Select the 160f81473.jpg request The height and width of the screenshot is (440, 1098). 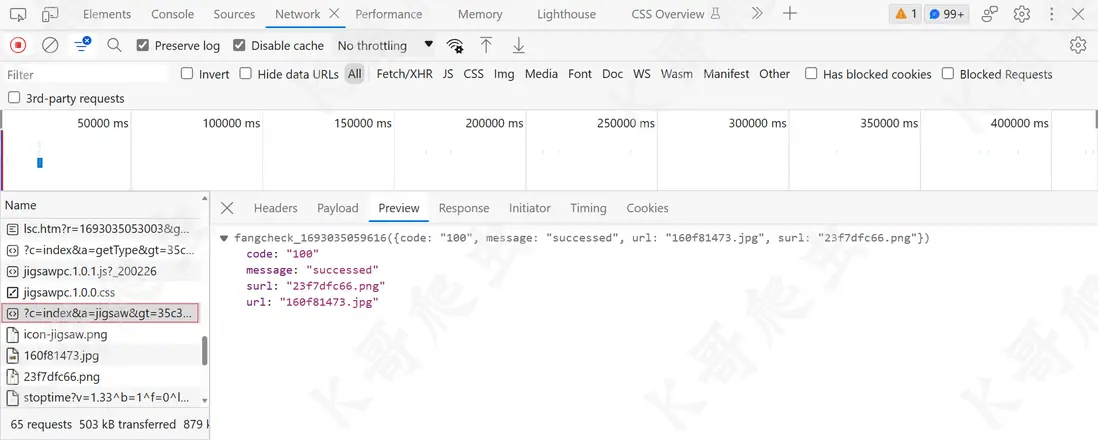(100, 355)
